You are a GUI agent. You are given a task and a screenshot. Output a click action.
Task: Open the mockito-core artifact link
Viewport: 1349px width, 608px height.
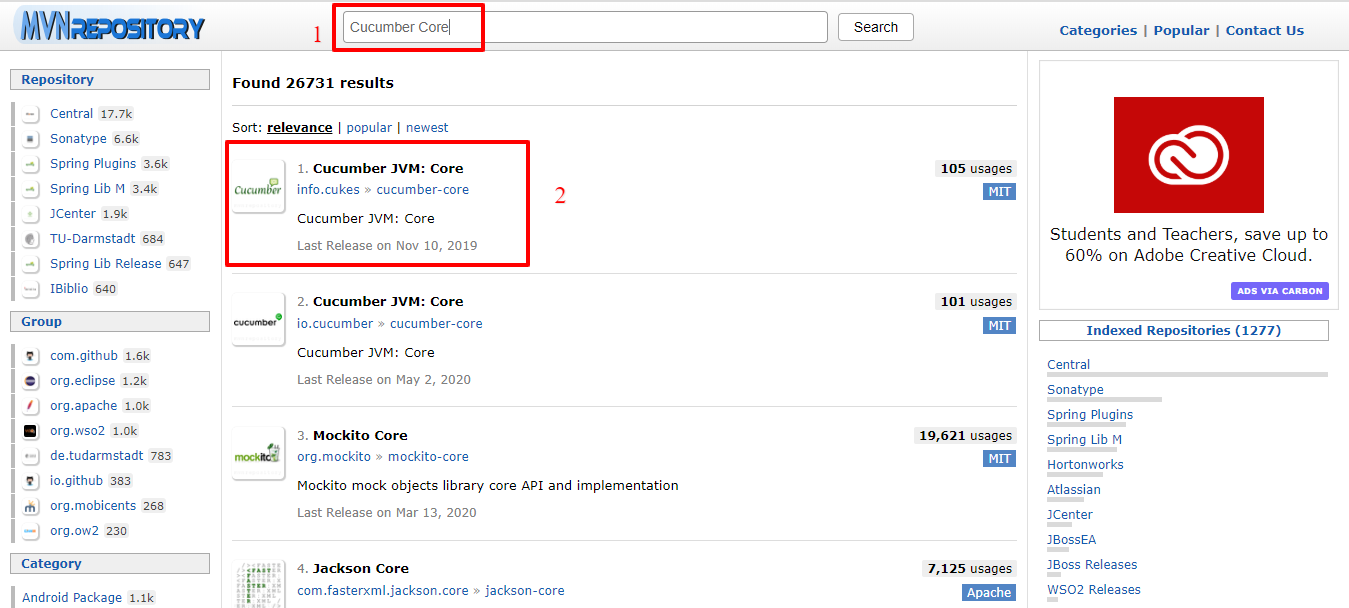428,456
